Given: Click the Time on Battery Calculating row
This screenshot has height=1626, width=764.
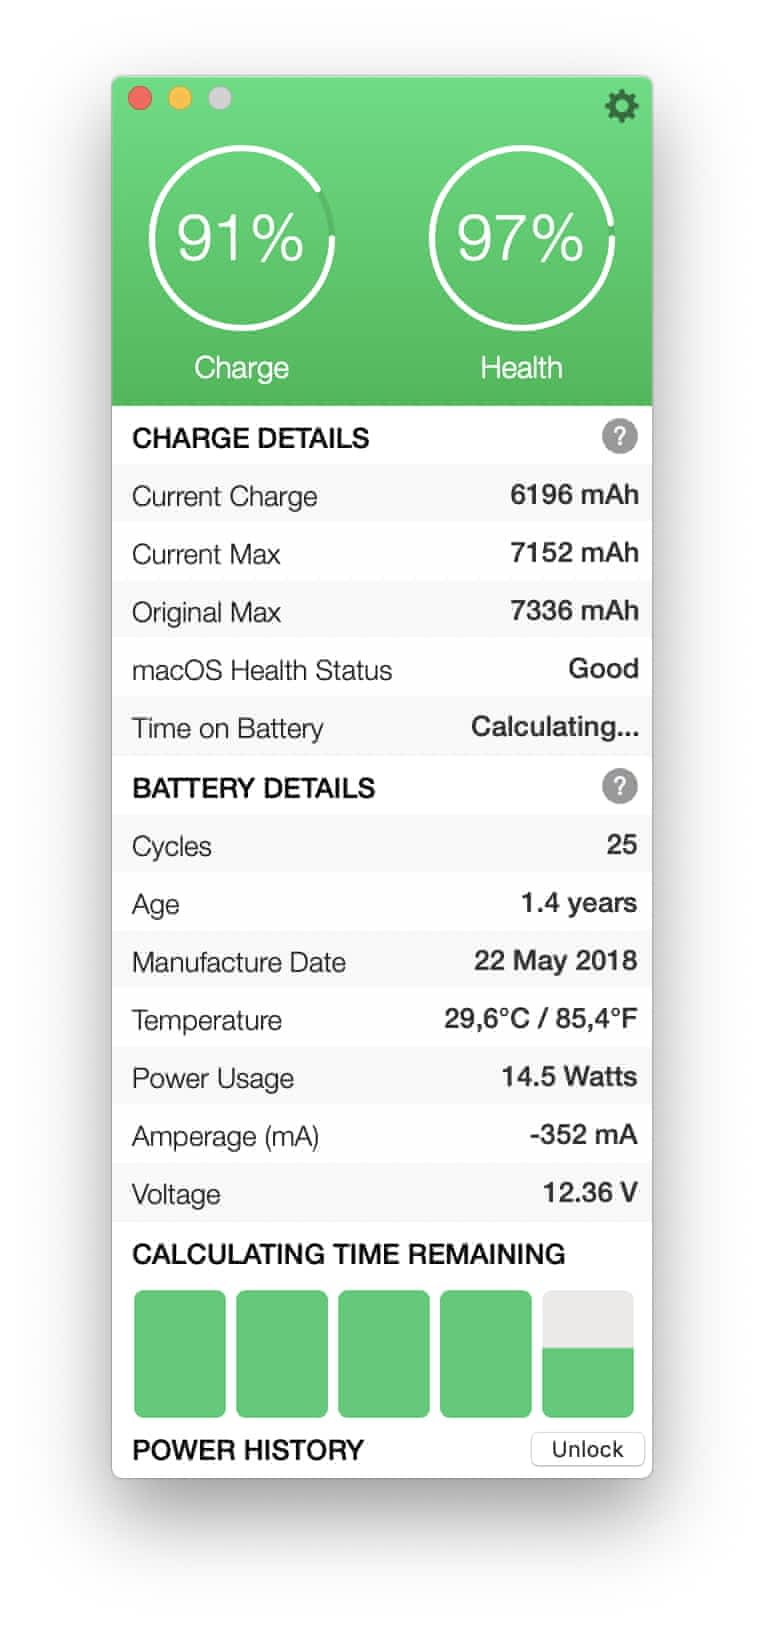Looking at the screenshot, I should [382, 727].
